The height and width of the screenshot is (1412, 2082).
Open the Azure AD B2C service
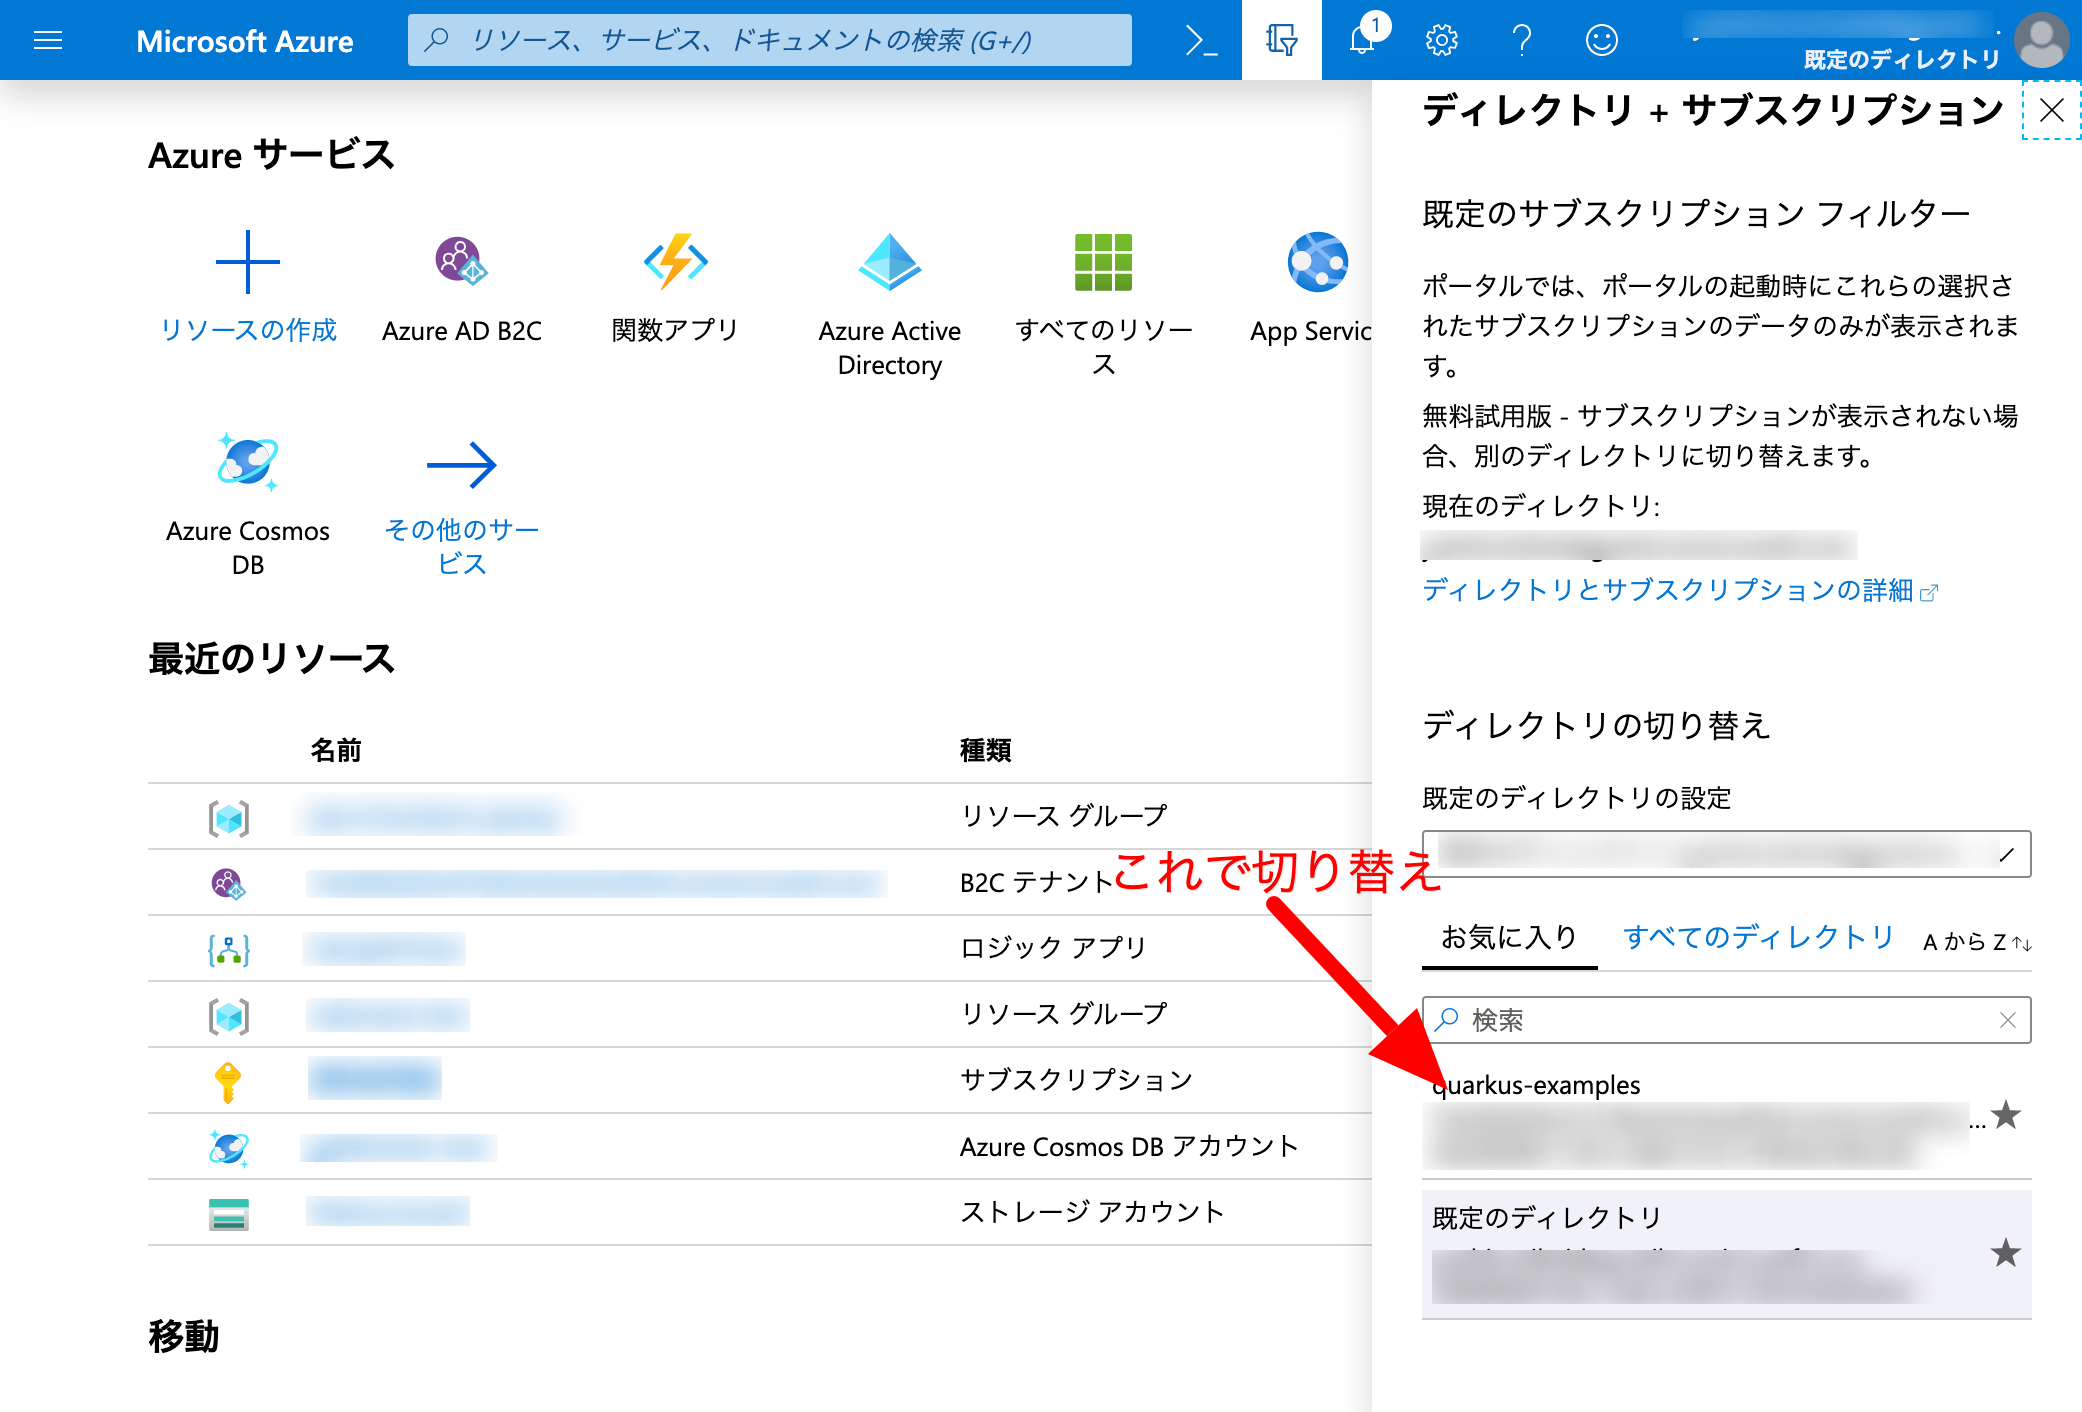(460, 262)
